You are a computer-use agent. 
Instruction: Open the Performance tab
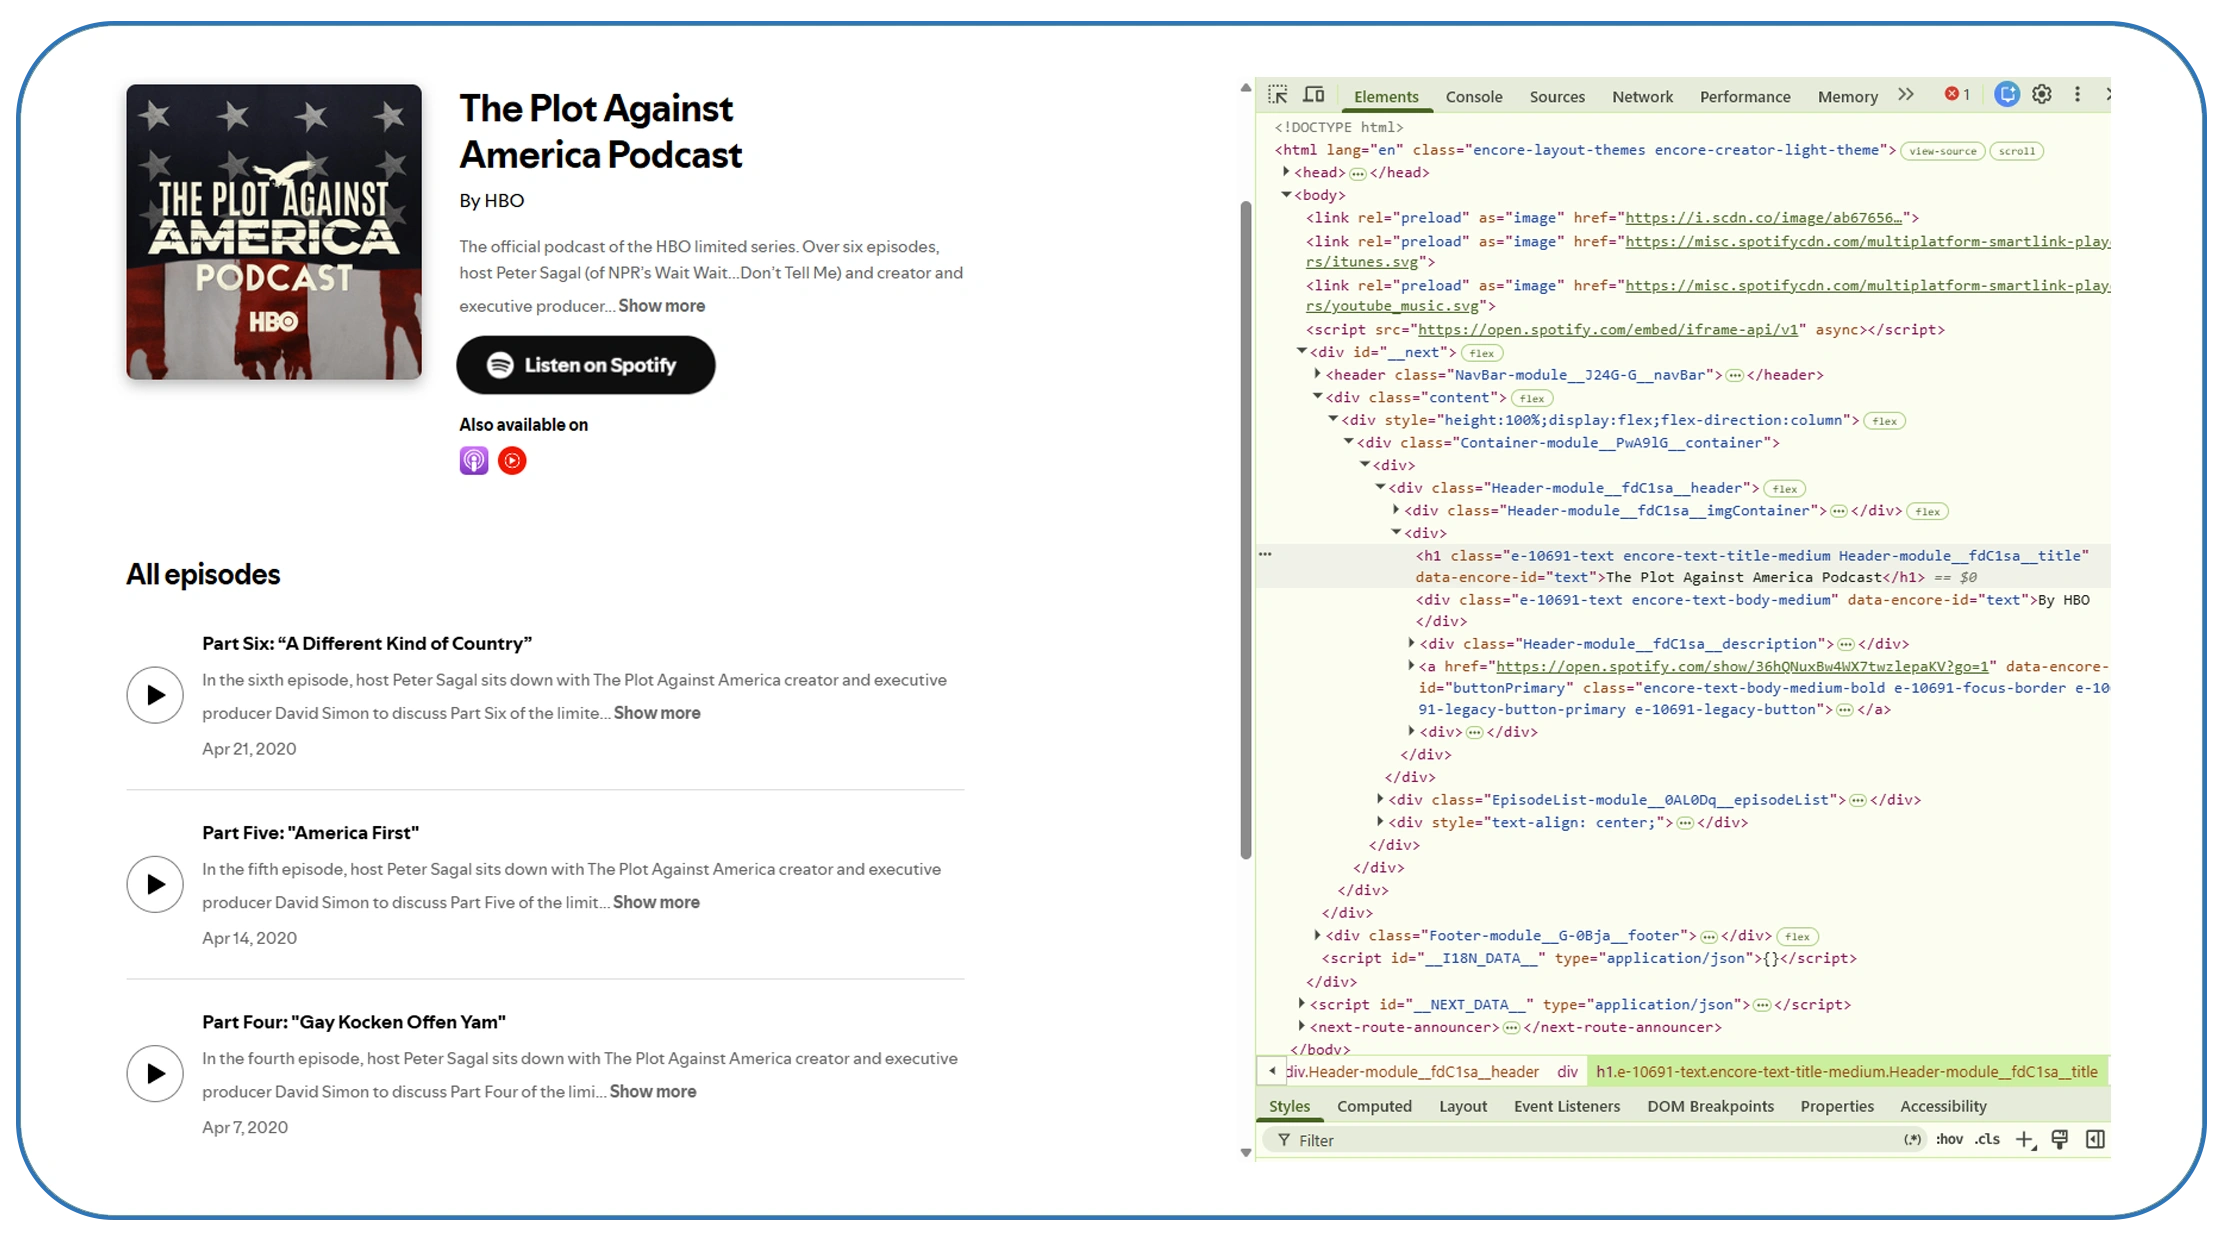(x=1745, y=96)
